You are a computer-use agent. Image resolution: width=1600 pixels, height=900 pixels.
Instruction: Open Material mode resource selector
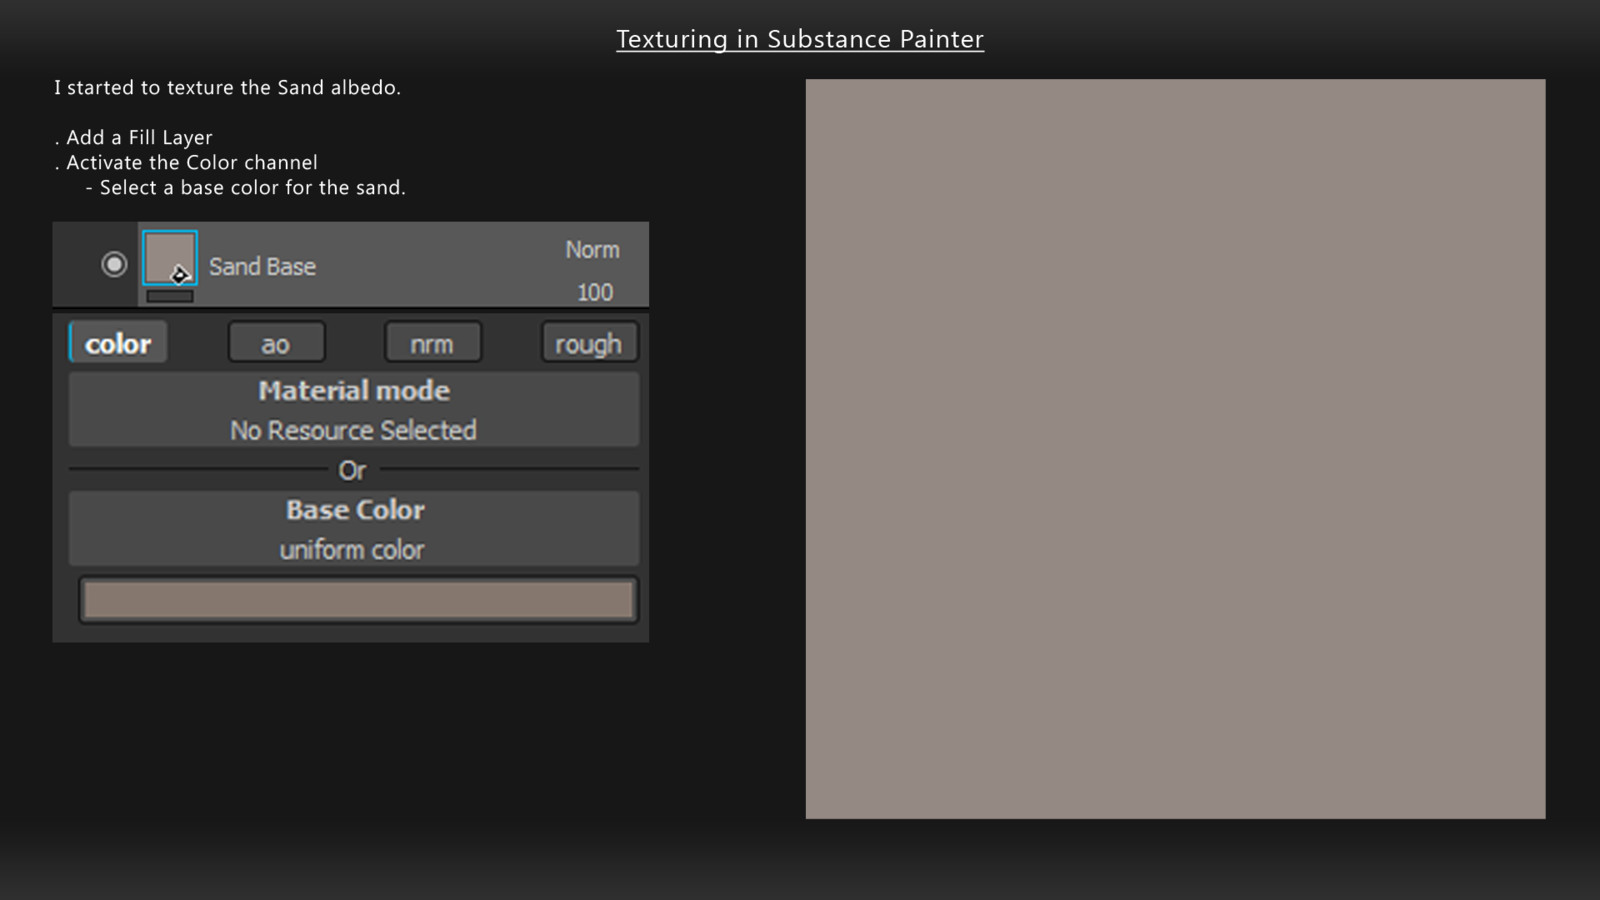click(354, 410)
